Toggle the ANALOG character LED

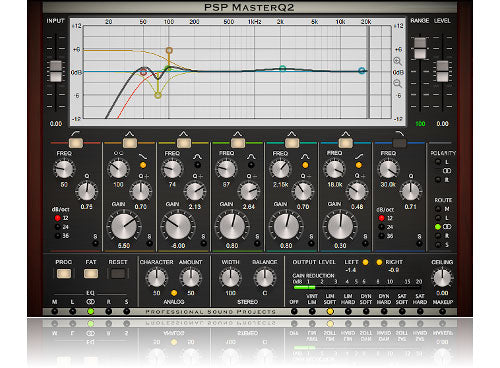click(x=174, y=293)
